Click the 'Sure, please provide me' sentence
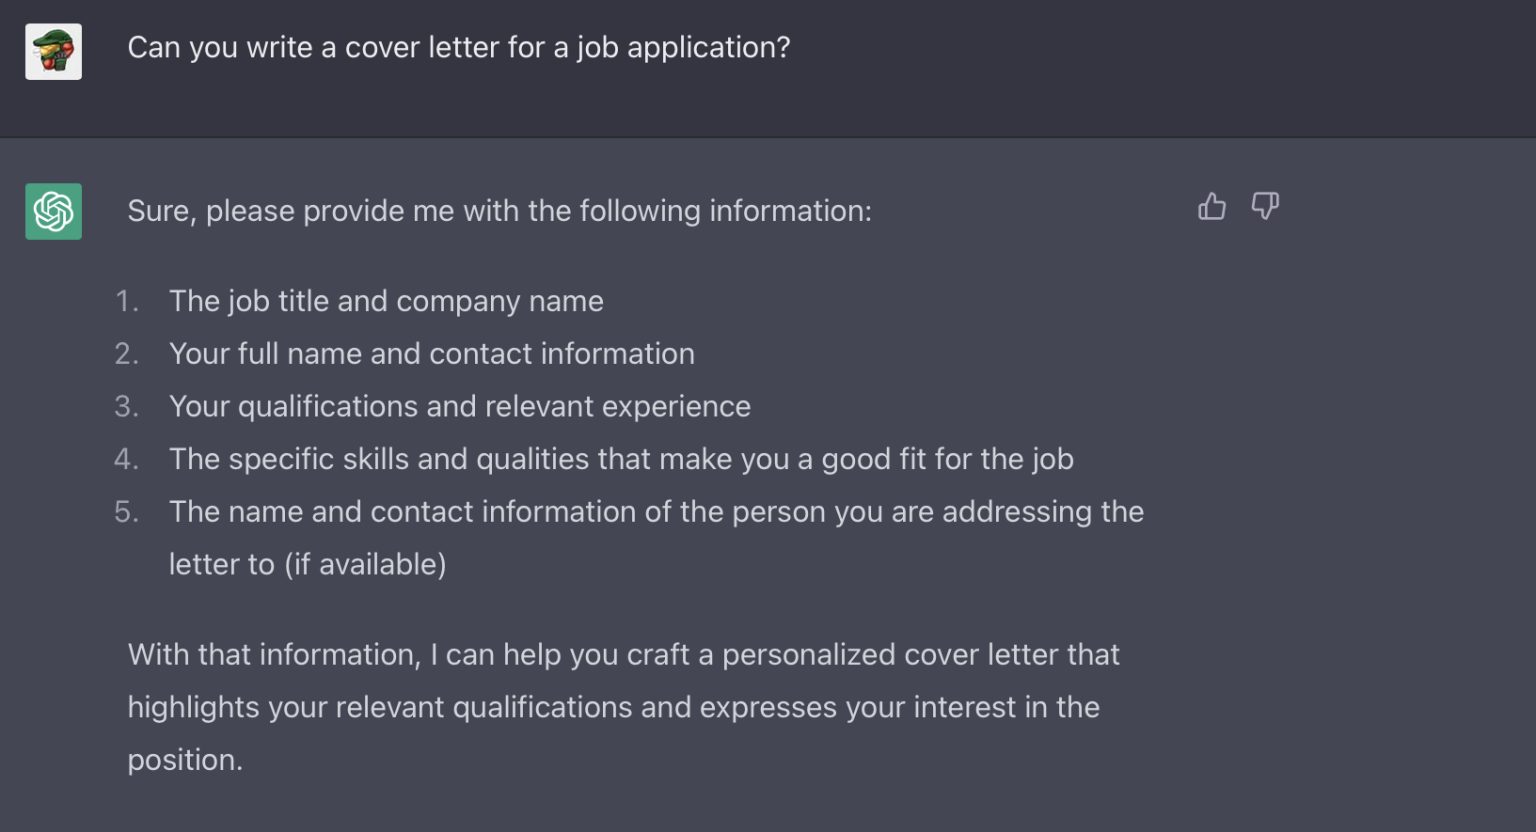 pyautogui.click(x=499, y=211)
